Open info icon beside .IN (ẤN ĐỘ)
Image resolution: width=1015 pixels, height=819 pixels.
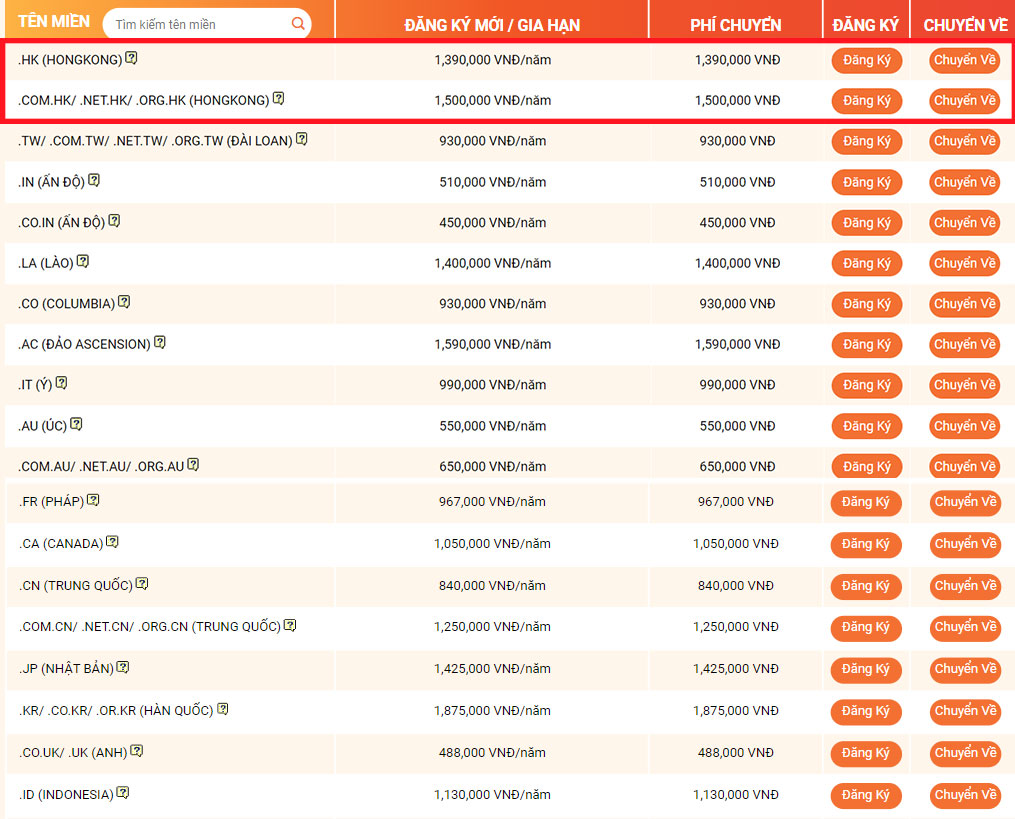(x=94, y=181)
